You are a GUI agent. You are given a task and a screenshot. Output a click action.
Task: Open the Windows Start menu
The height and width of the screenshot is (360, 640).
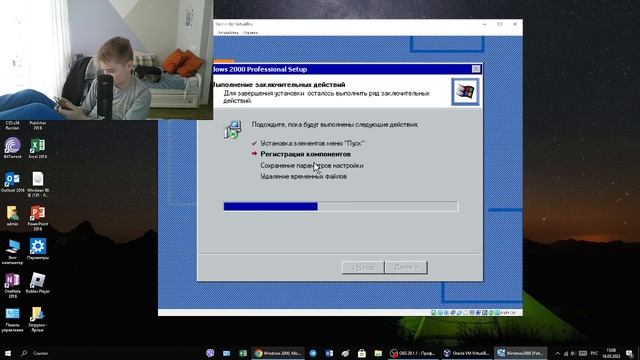tap(7, 353)
